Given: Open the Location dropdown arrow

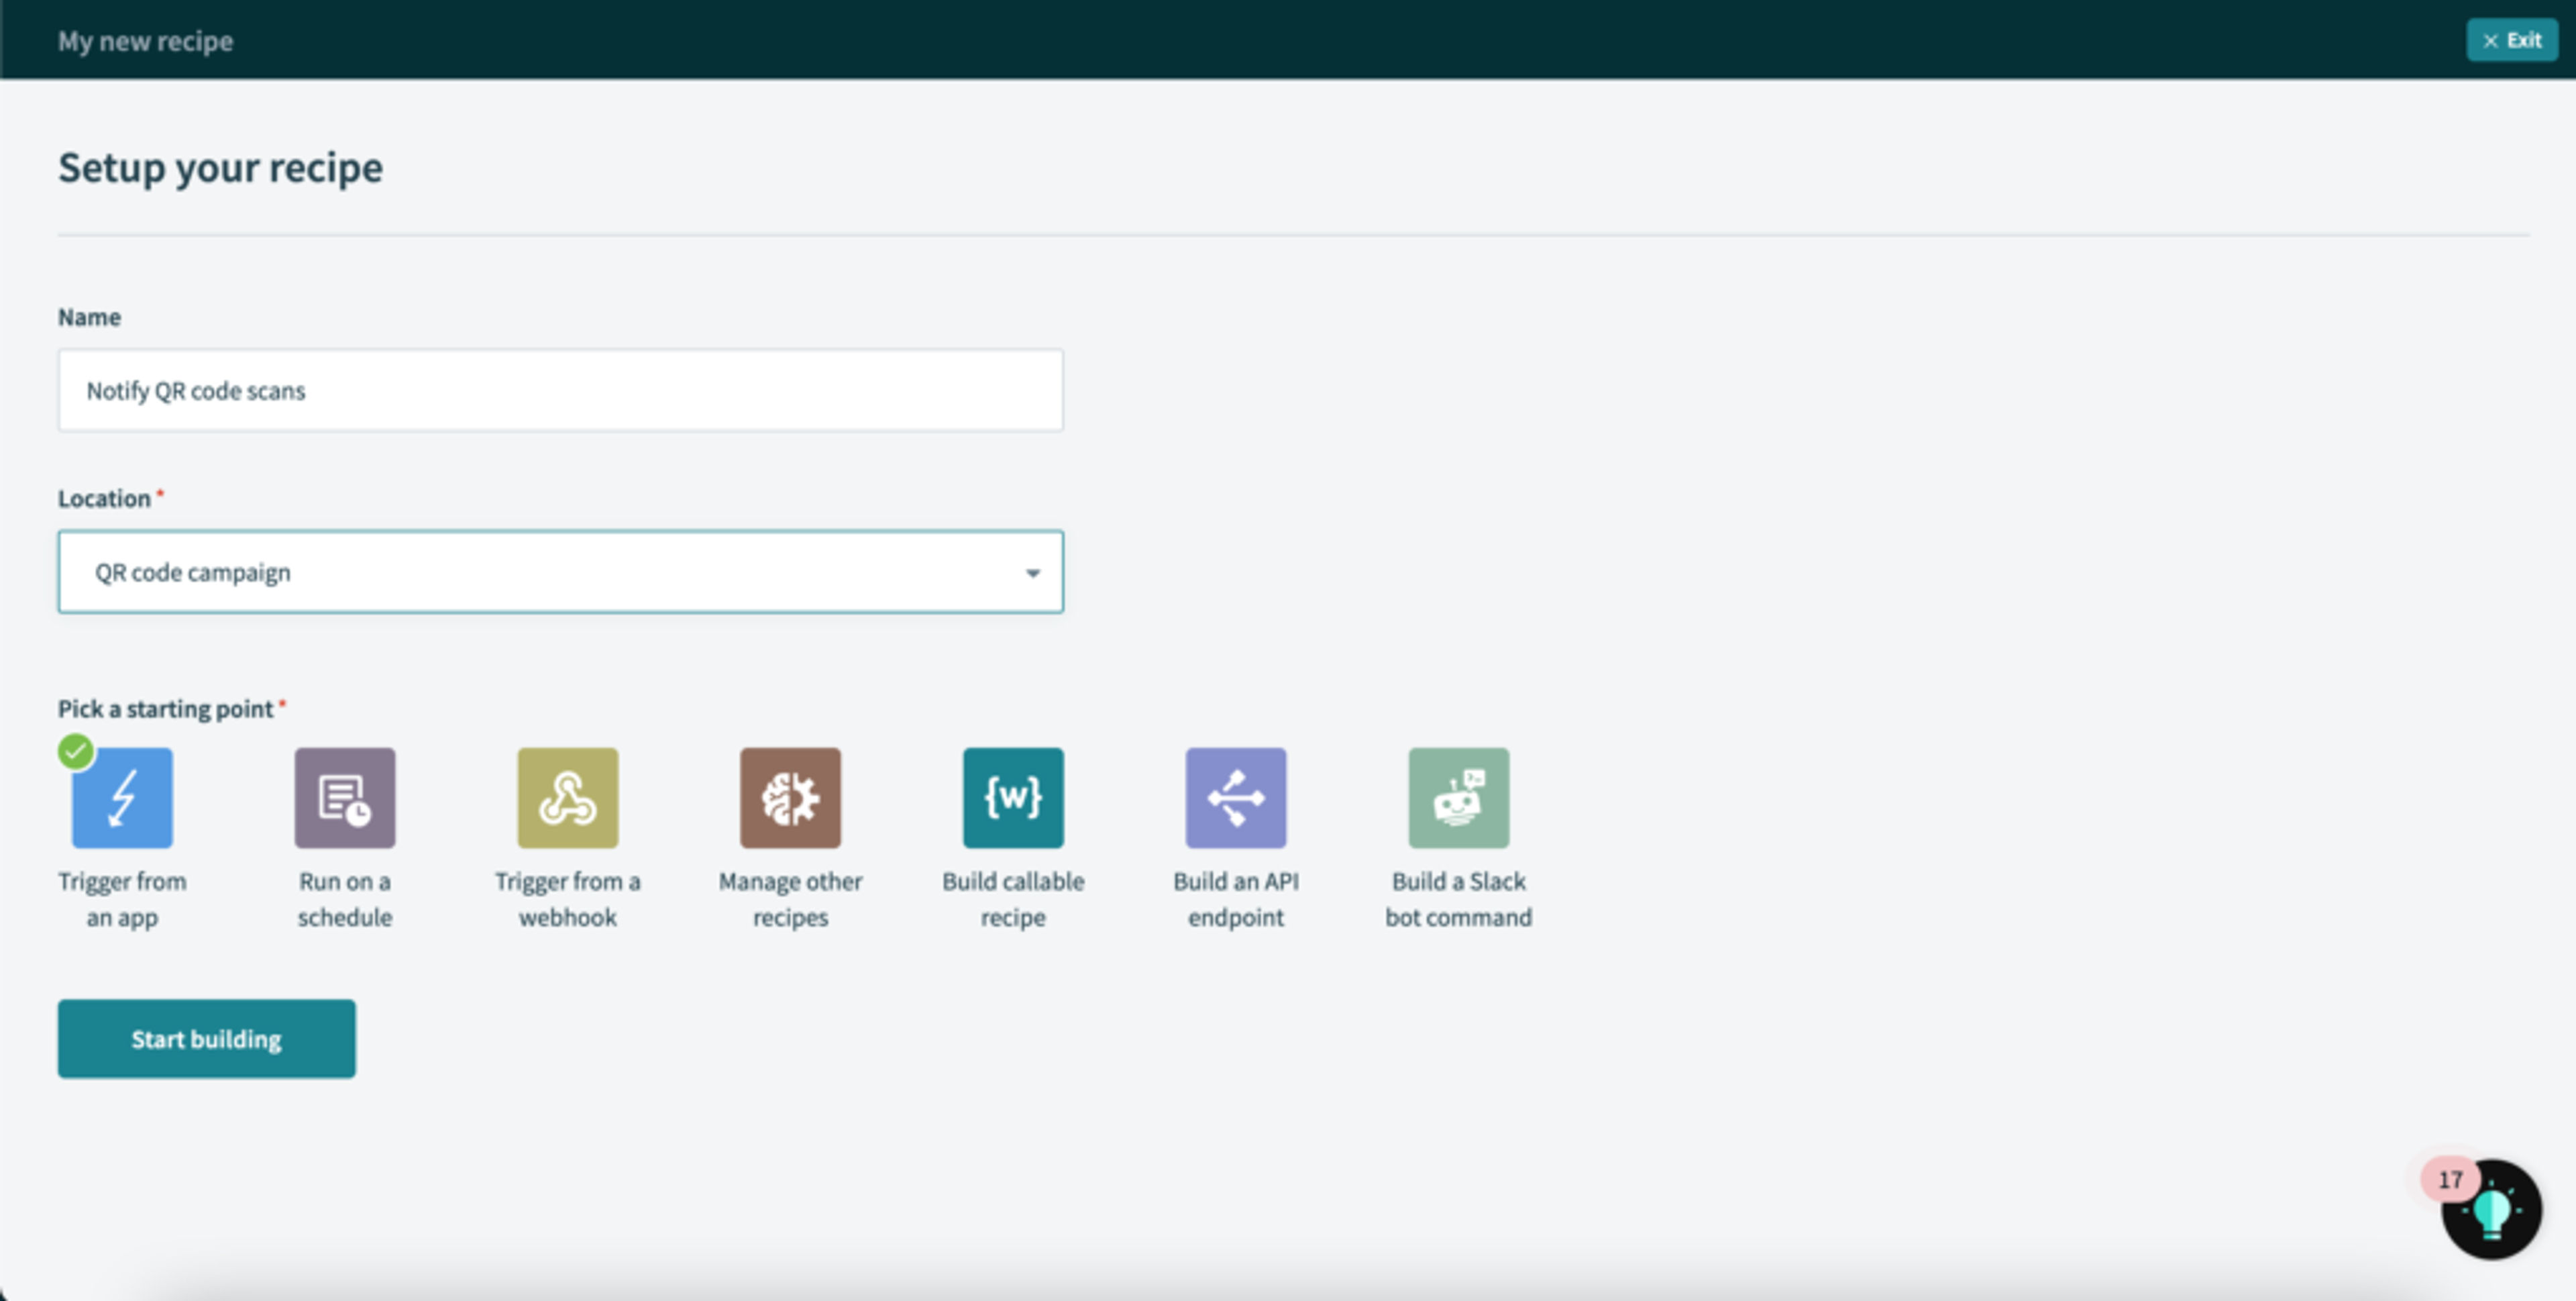Looking at the screenshot, I should tap(1033, 573).
